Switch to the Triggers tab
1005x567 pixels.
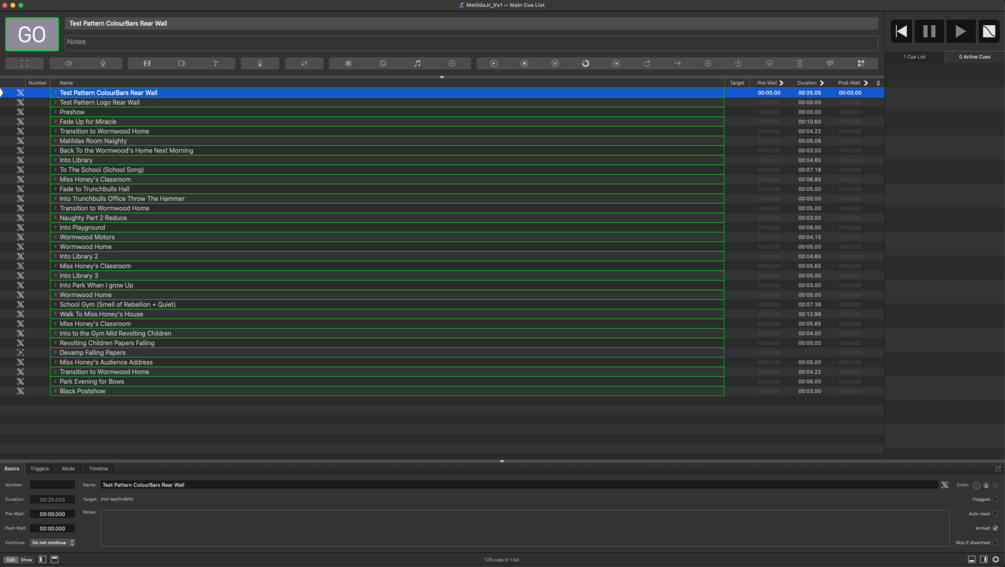click(x=40, y=468)
